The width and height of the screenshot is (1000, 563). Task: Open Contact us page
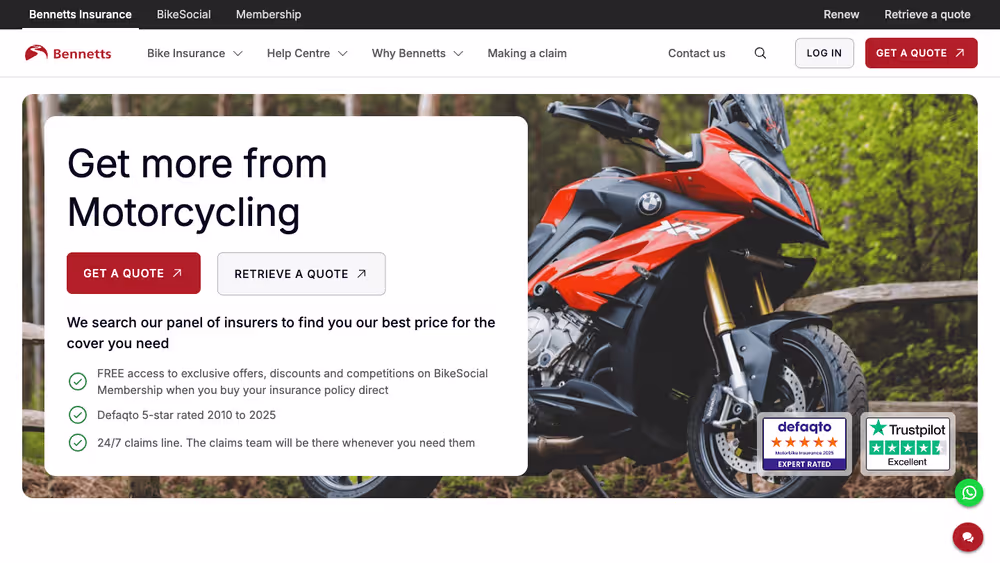click(696, 53)
